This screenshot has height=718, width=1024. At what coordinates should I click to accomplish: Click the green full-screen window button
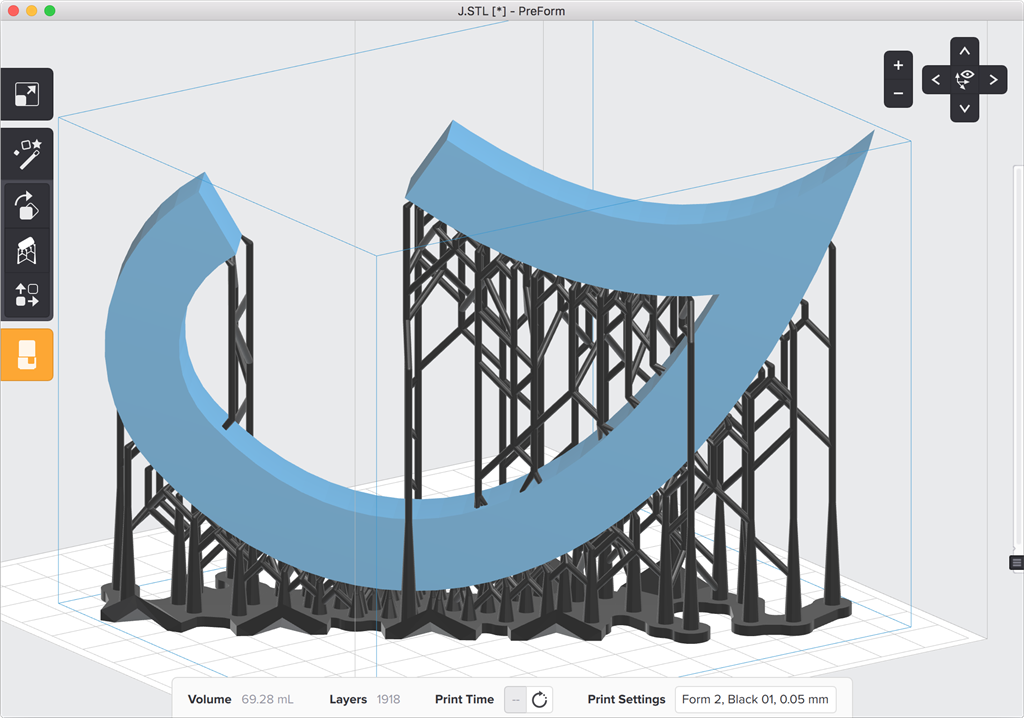pos(50,10)
